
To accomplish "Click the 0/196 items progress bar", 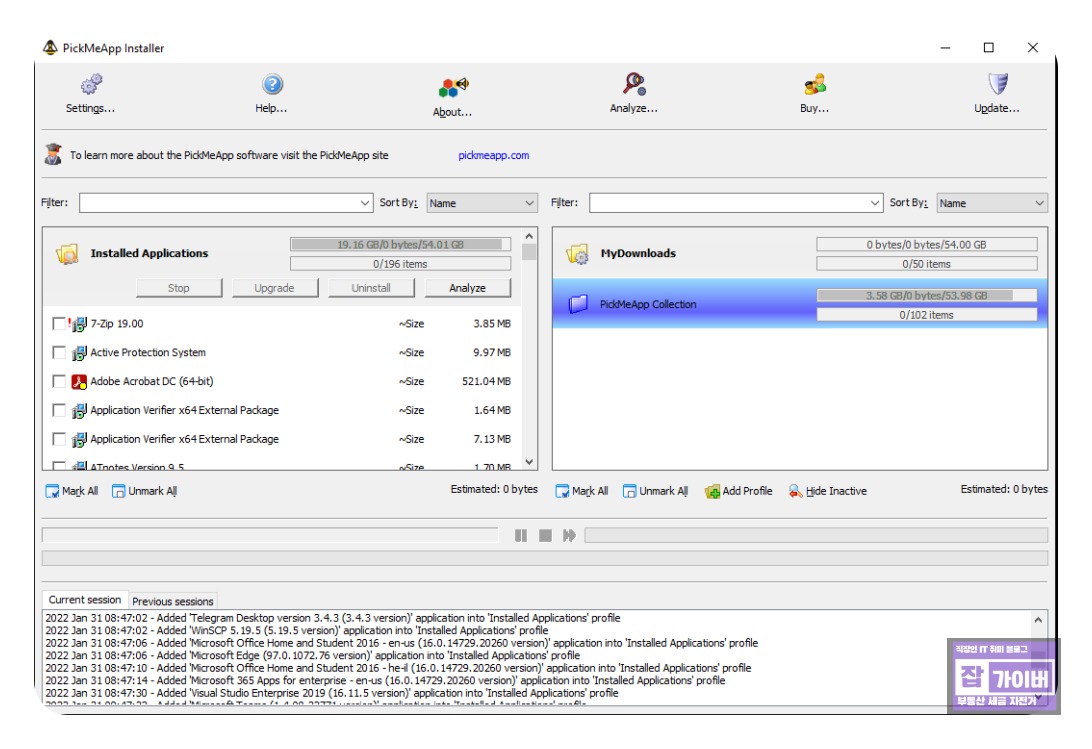I will pyautogui.click(x=400, y=264).
